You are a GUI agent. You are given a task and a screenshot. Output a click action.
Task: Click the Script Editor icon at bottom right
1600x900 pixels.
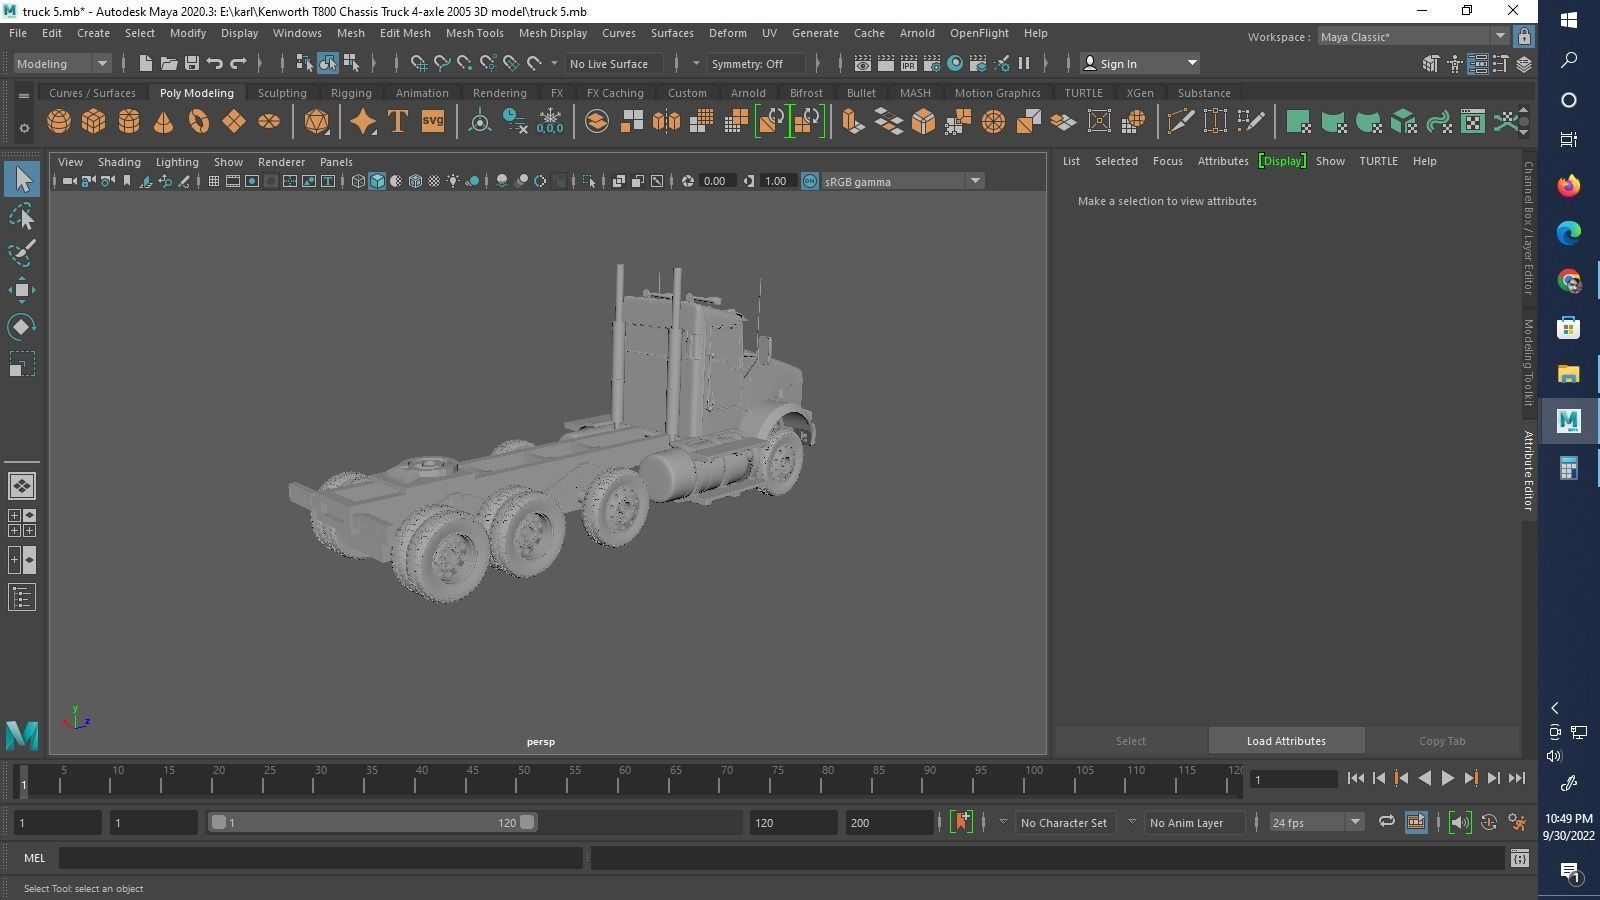tap(1519, 858)
